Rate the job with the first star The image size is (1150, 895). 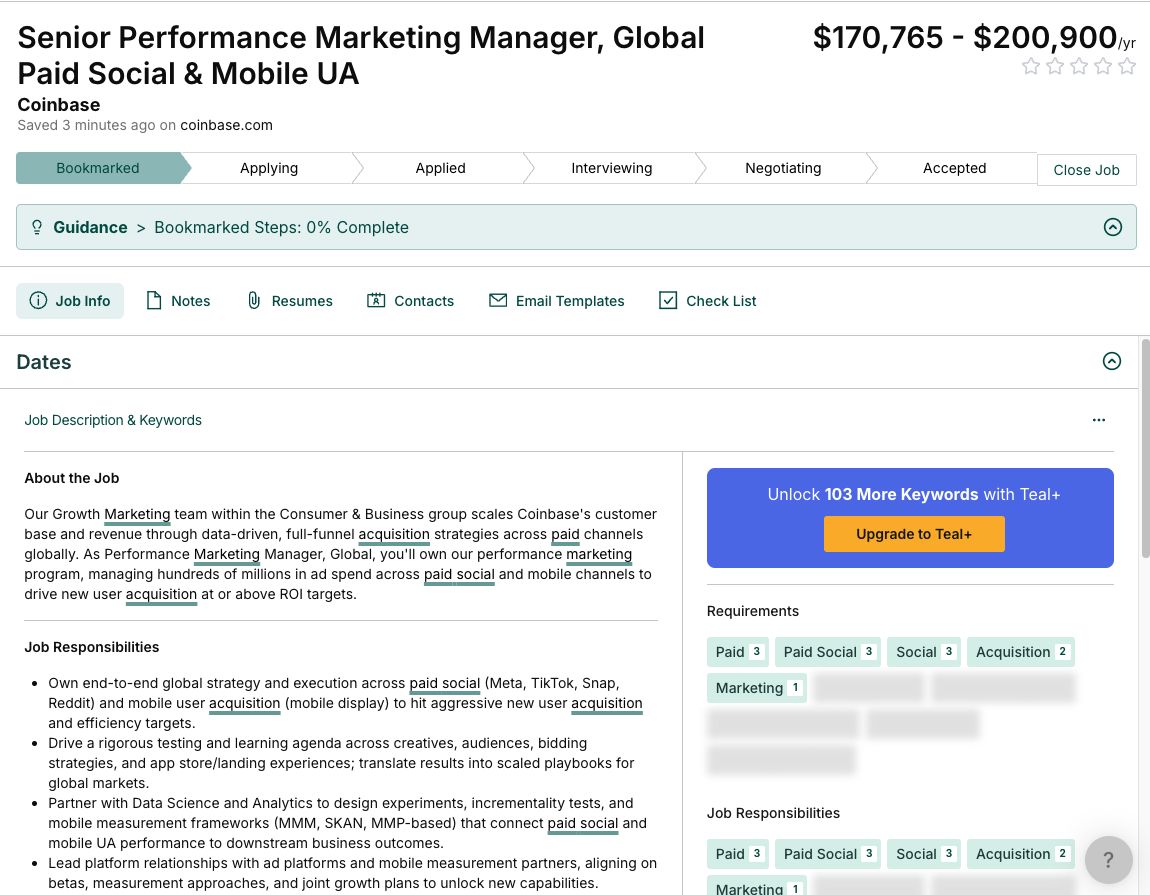coord(1030,67)
